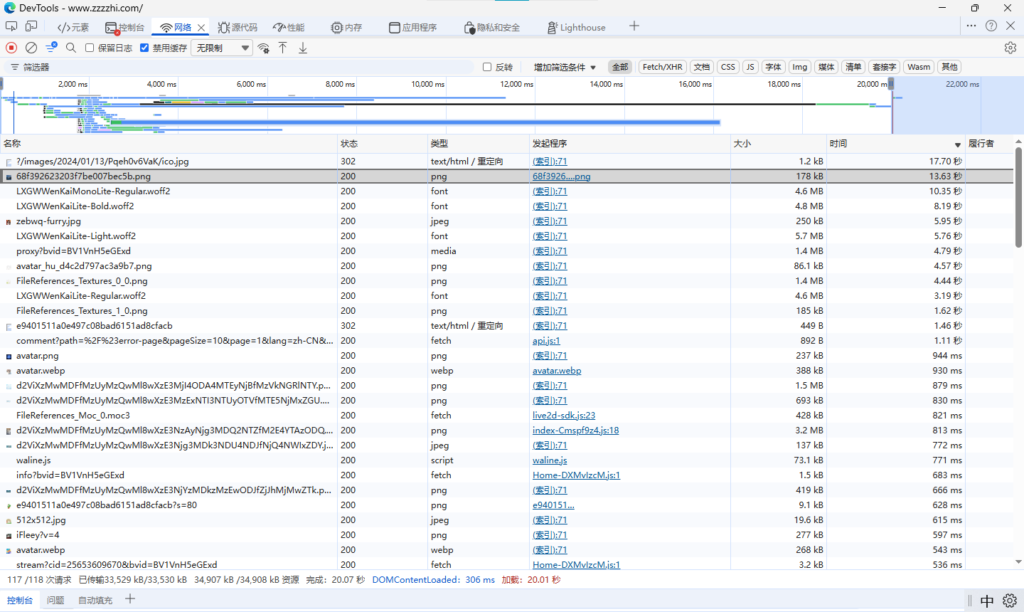The image size is (1024, 612).
Task: Expand the 增加筛选条件 dropdown
Action: (565, 67)
